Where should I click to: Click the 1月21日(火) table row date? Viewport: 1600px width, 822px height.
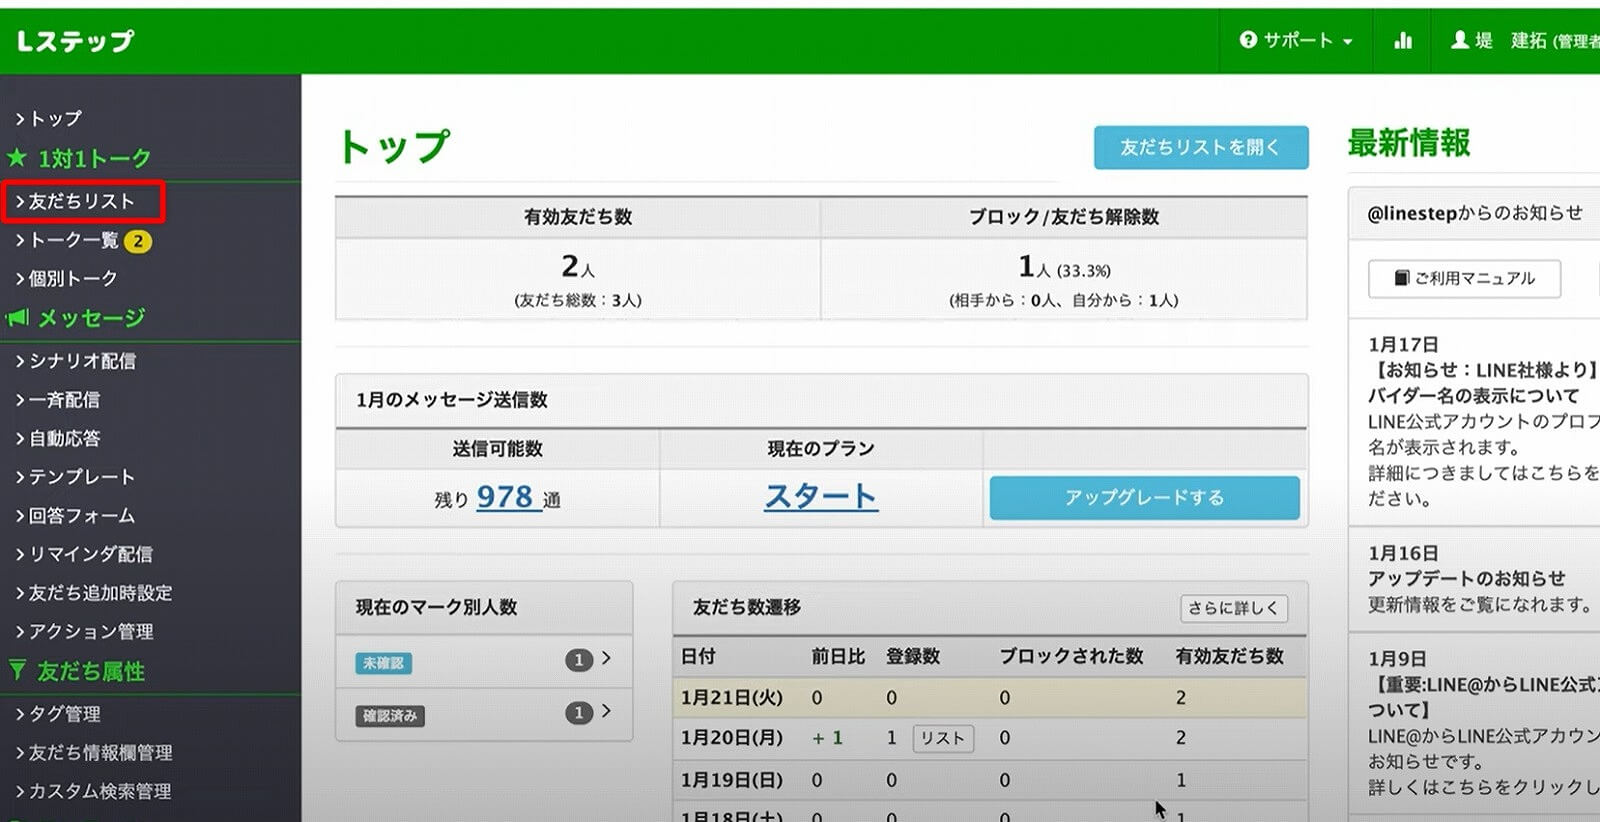732,698
